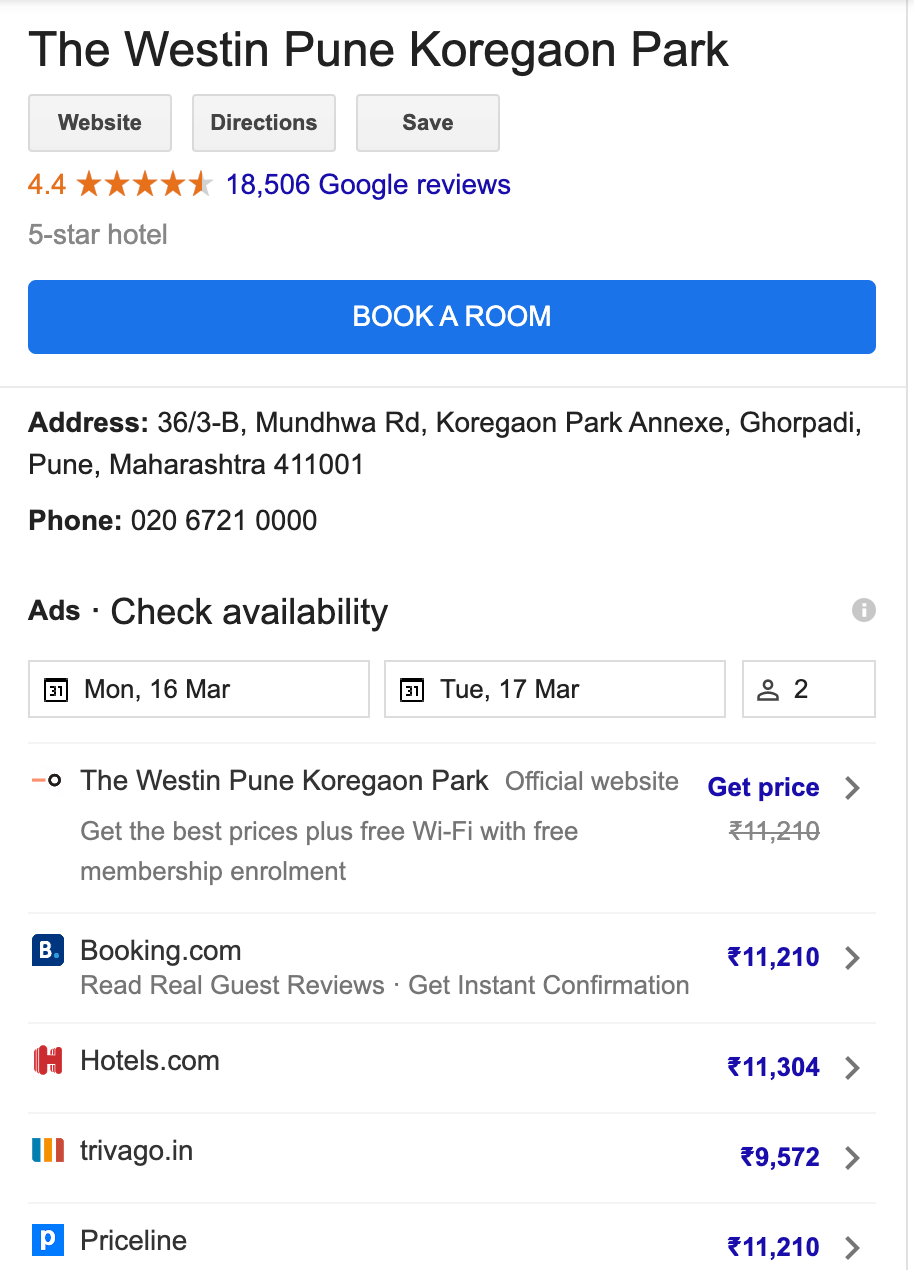Get Directions to the hotel

[x=264, y=123]
